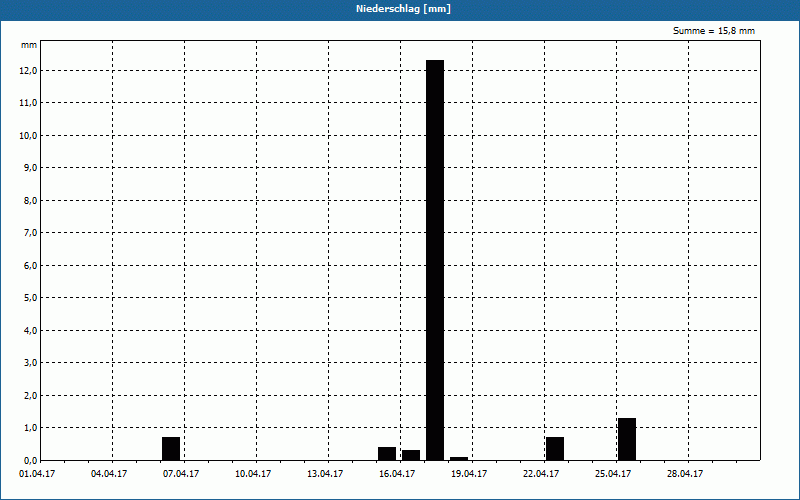Select the bar at 22.04.17
Viewport: 800px width, 500px height.
coord(555,449)
